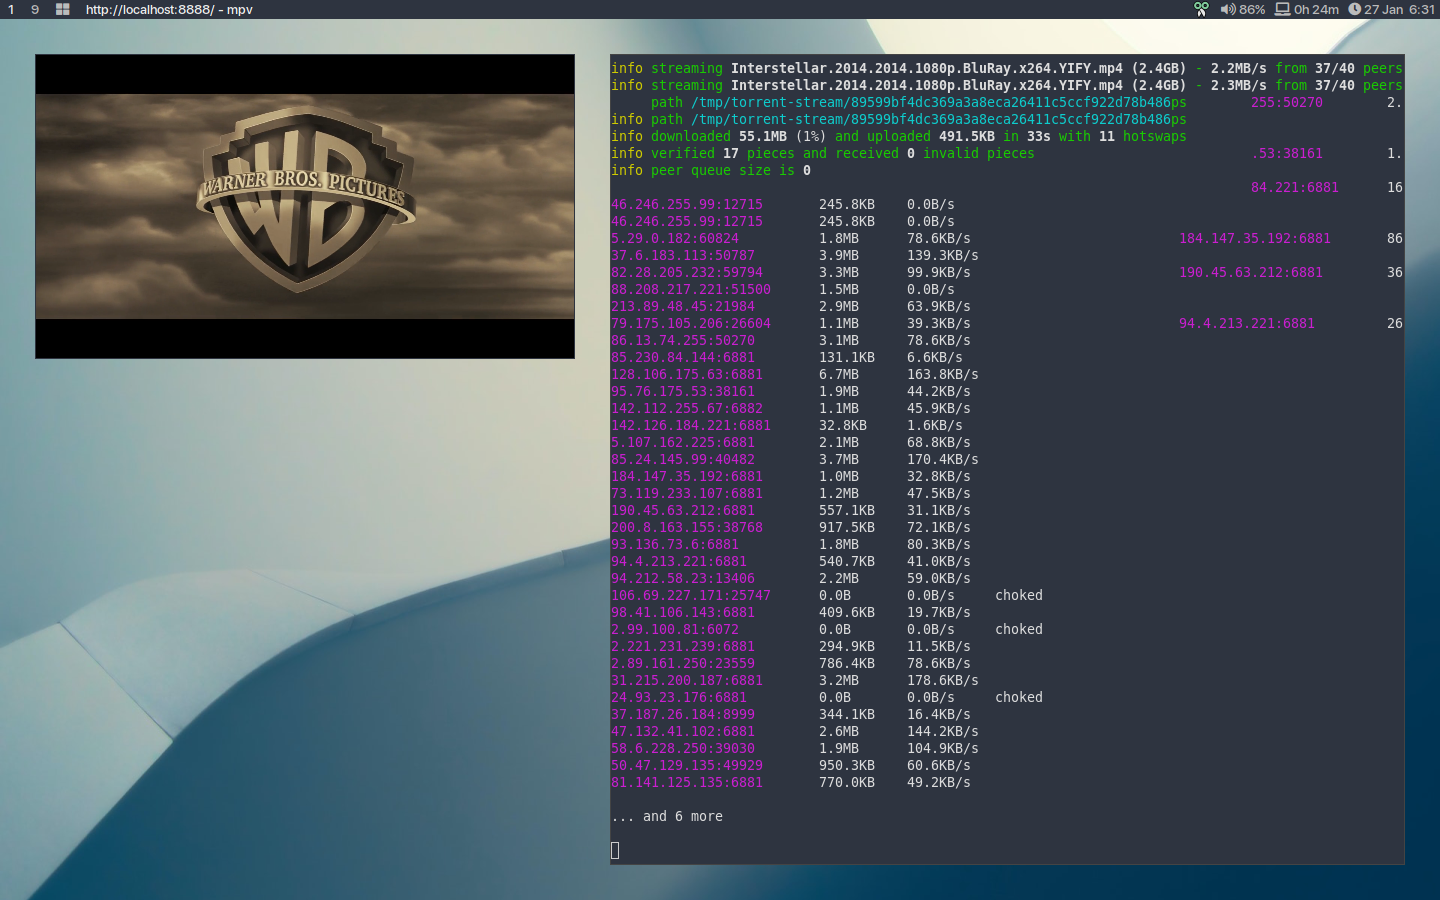Image resolution: width=1440 pixels, height=900 pixels.
Task: Click the 178.6KB/s speed value
Action: [x=943, y=680]
